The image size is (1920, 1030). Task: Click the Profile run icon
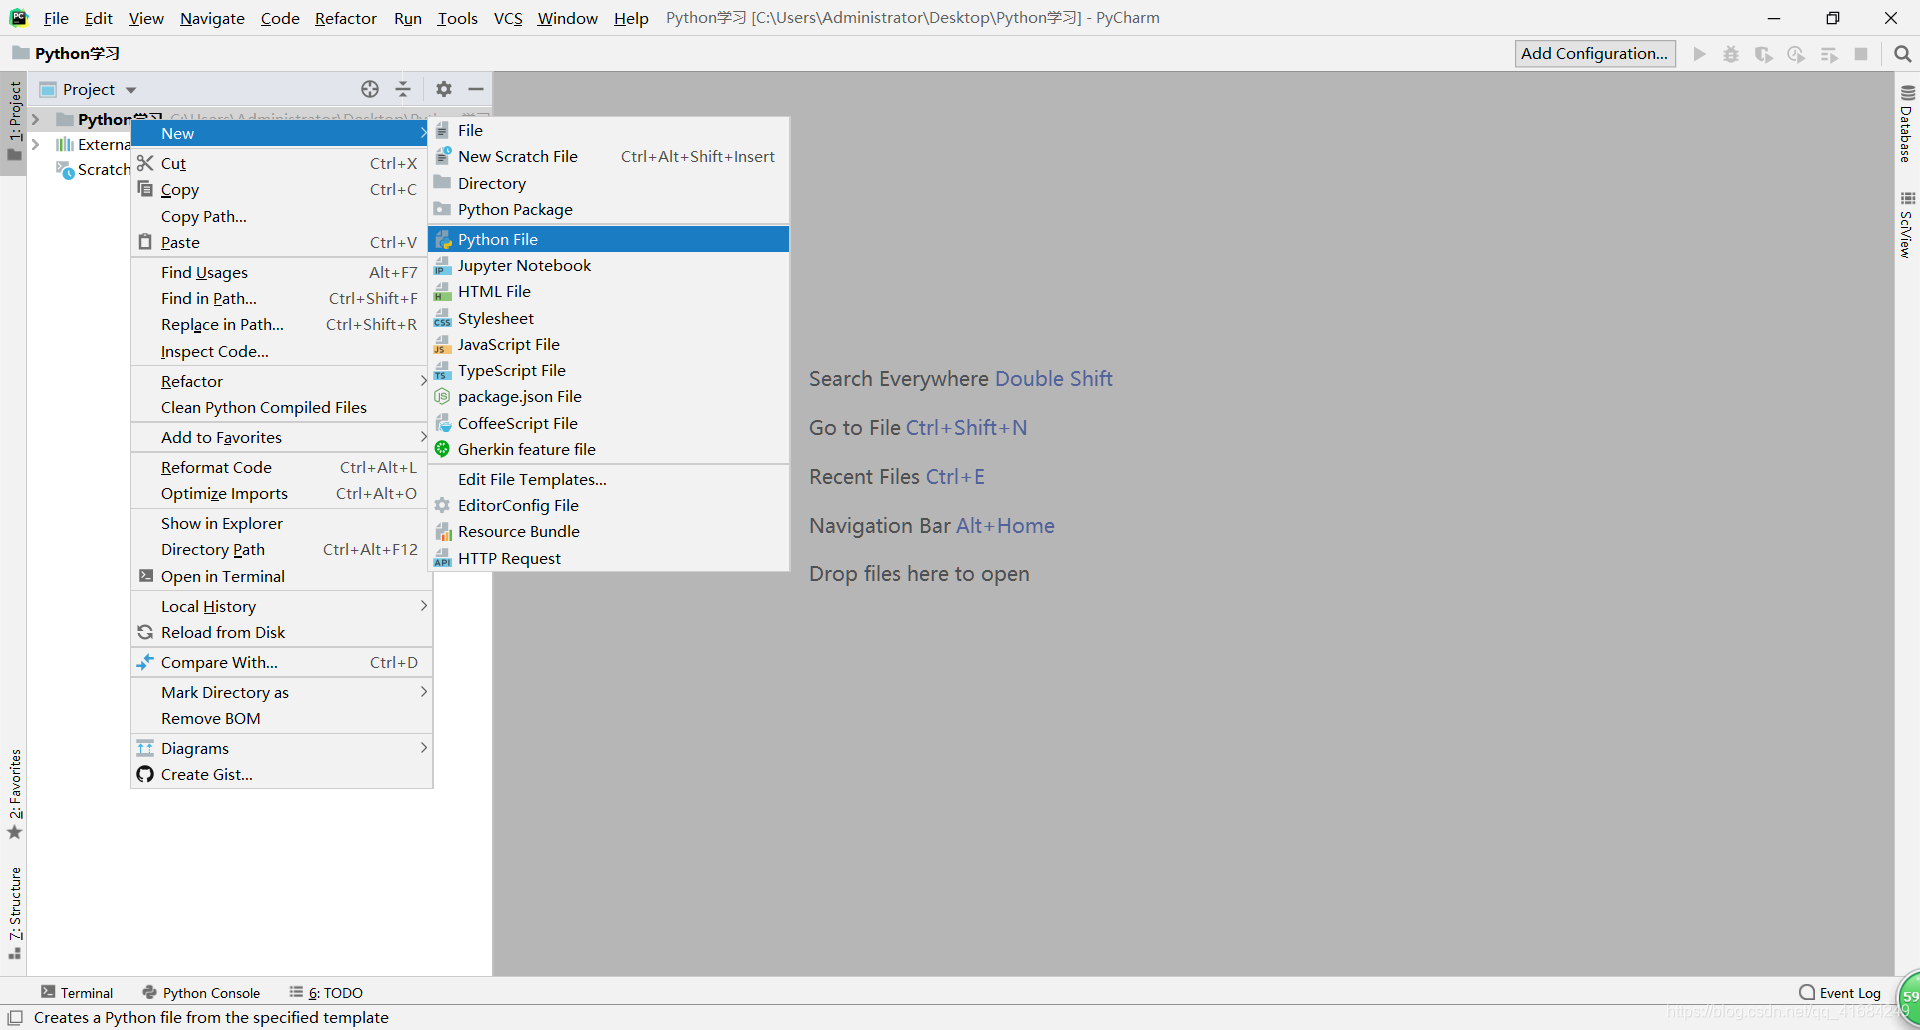click(x=1796, y=54)
